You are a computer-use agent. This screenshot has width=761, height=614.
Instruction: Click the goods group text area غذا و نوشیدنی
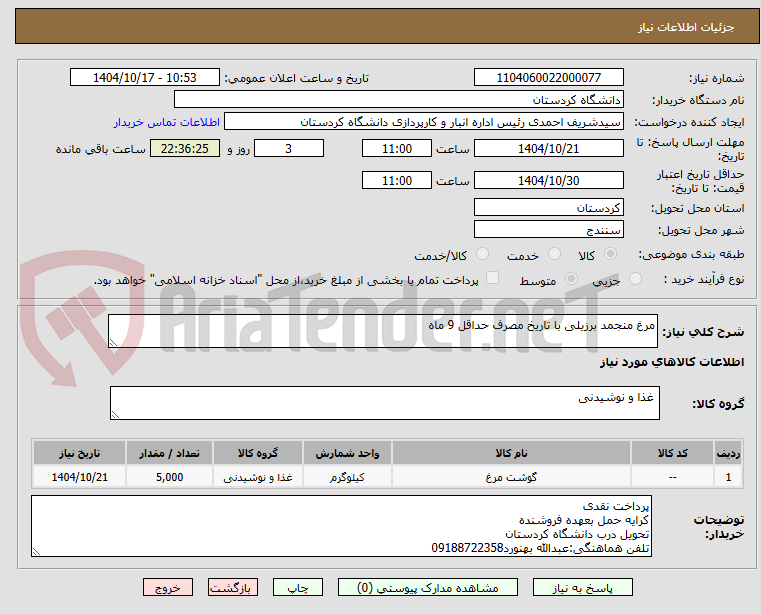[x=384, y=403]
